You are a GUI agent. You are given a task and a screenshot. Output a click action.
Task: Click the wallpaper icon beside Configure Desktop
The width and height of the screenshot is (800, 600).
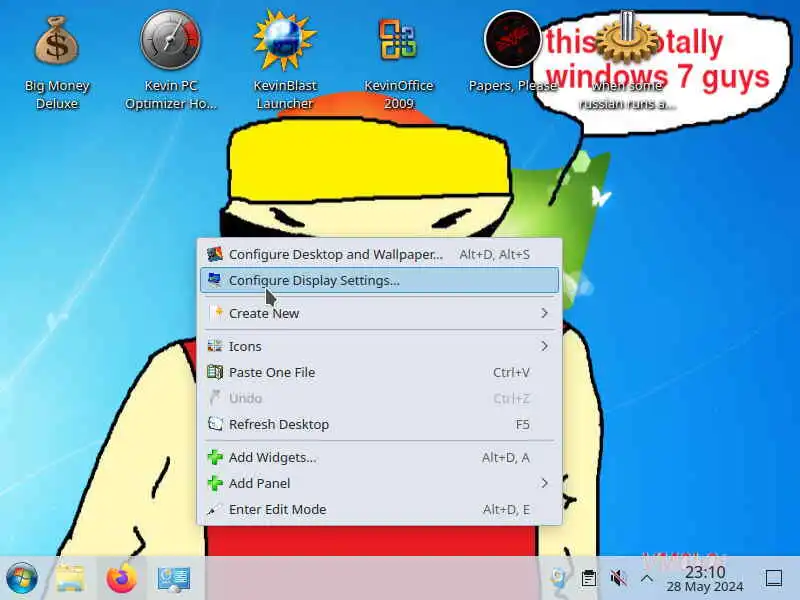215,254
